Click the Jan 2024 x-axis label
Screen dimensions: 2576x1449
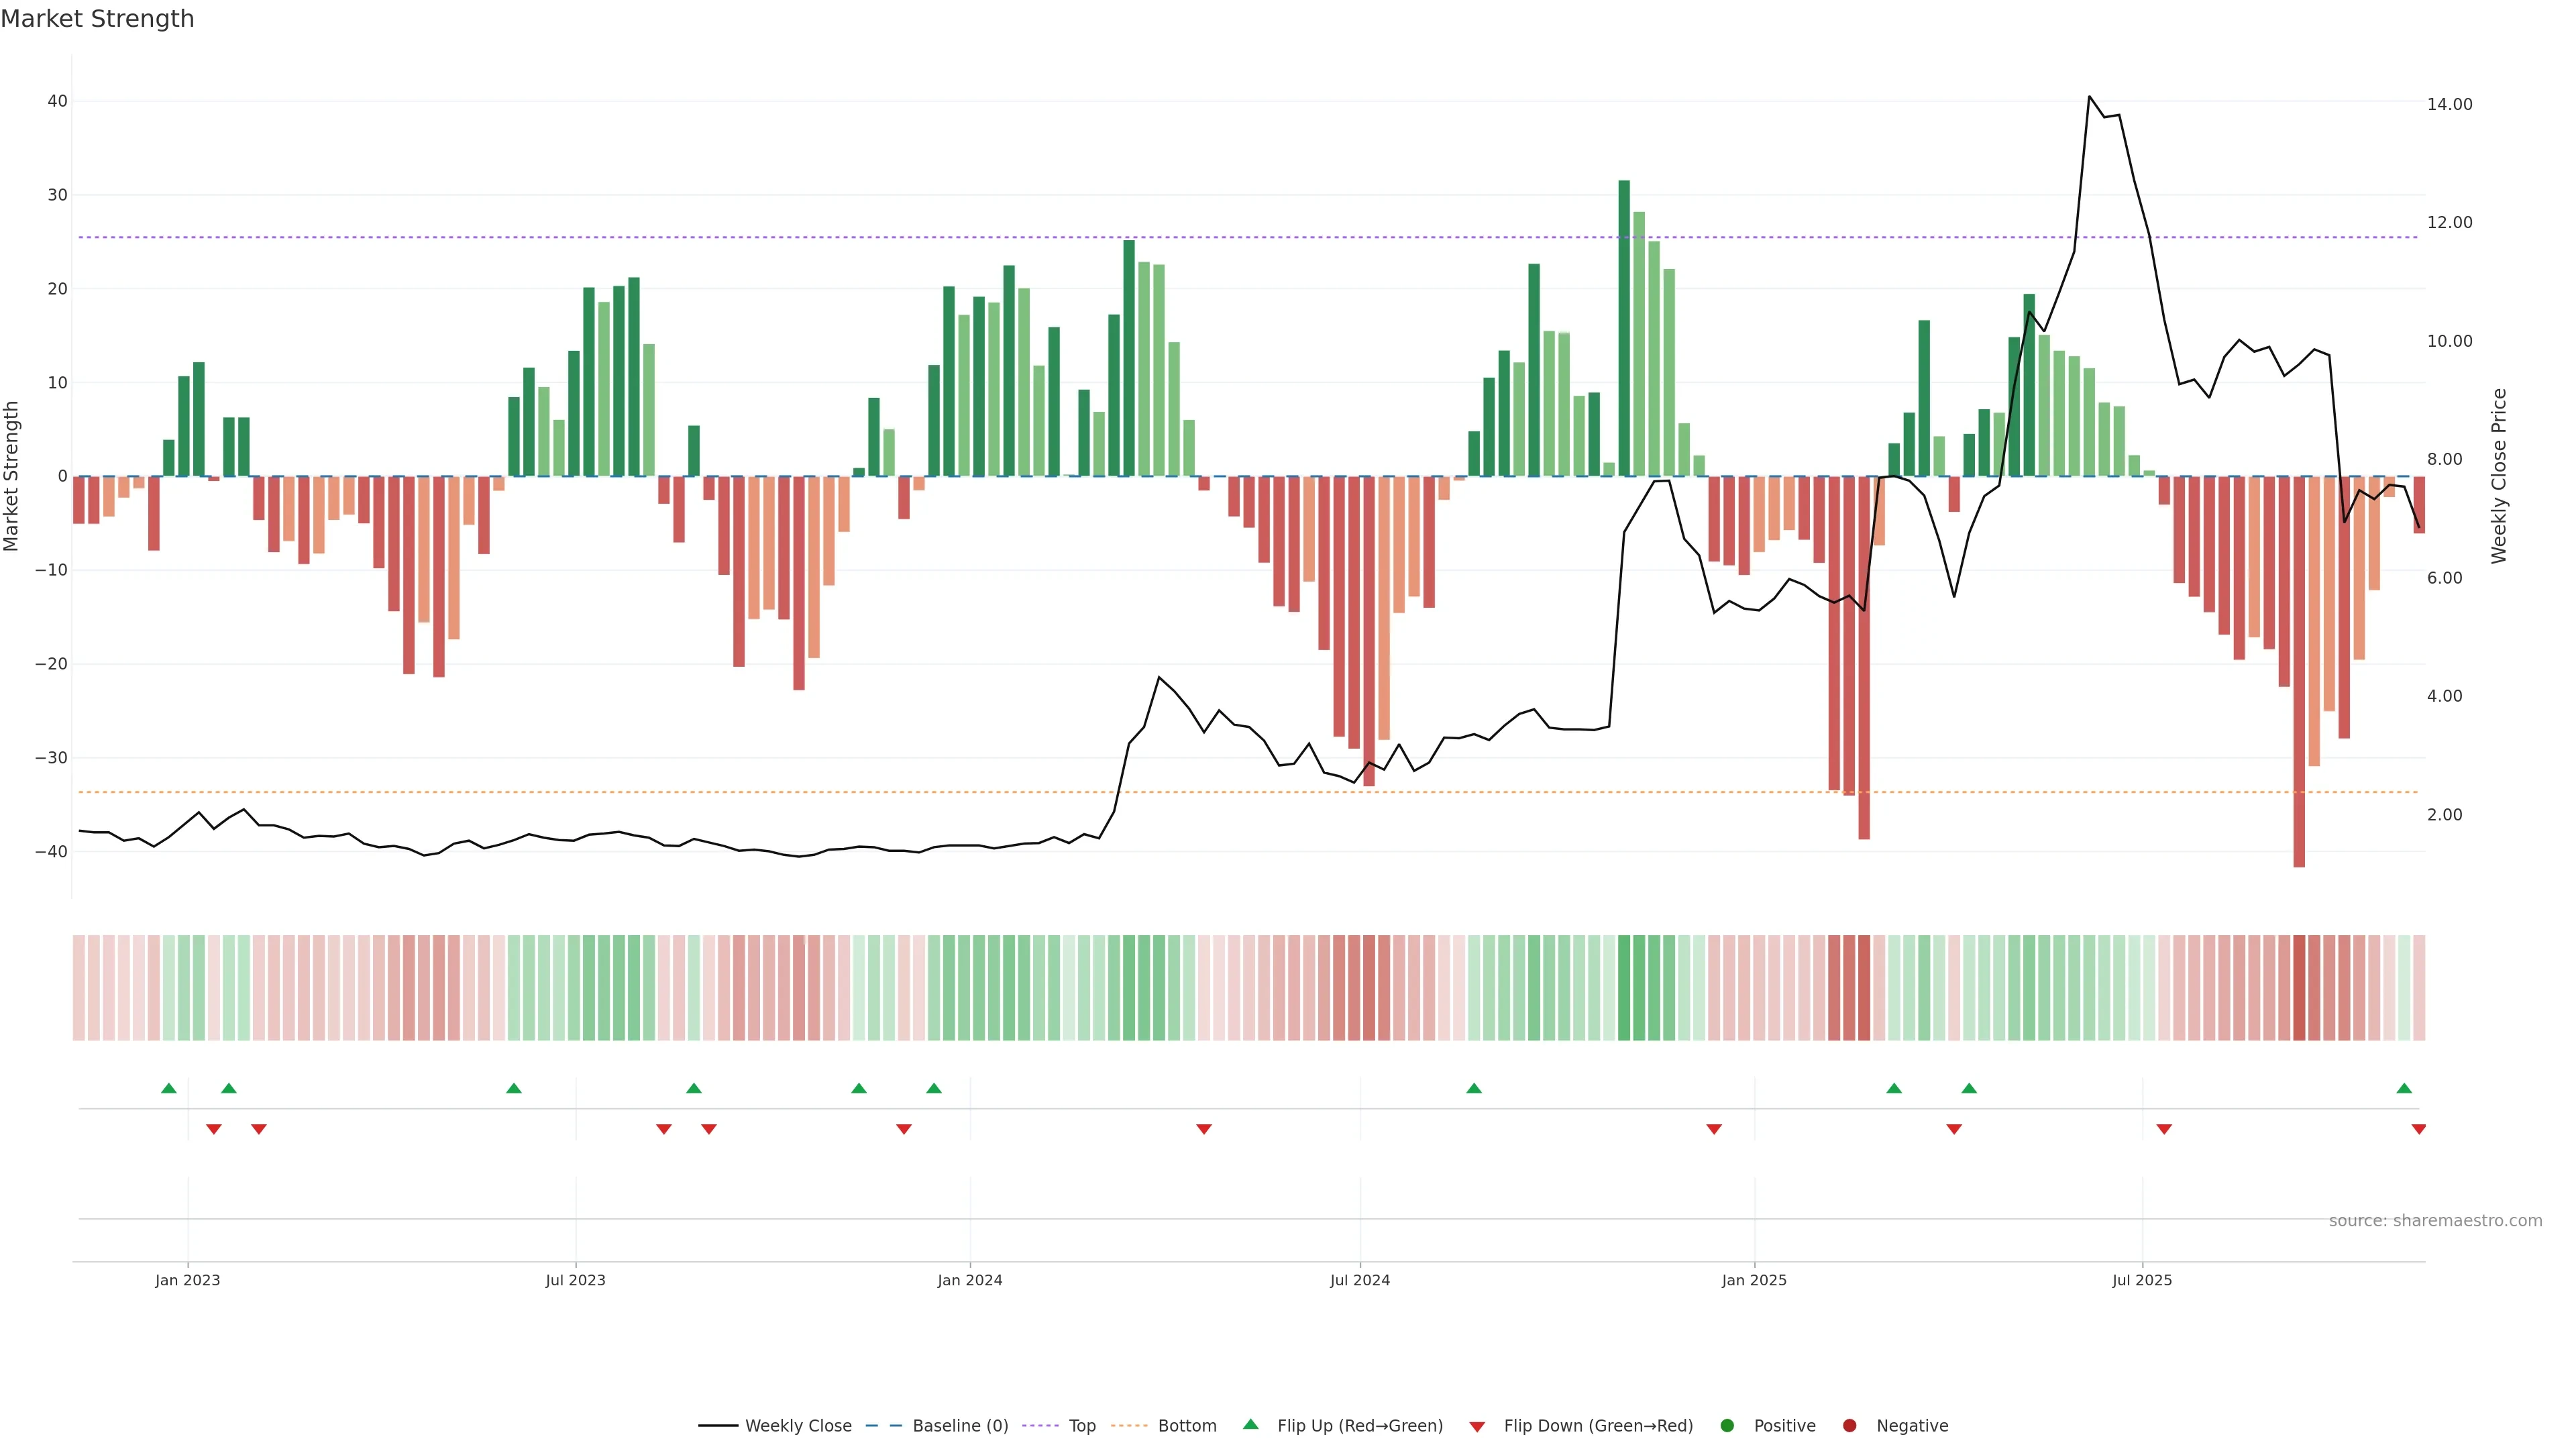point(969,1280)
